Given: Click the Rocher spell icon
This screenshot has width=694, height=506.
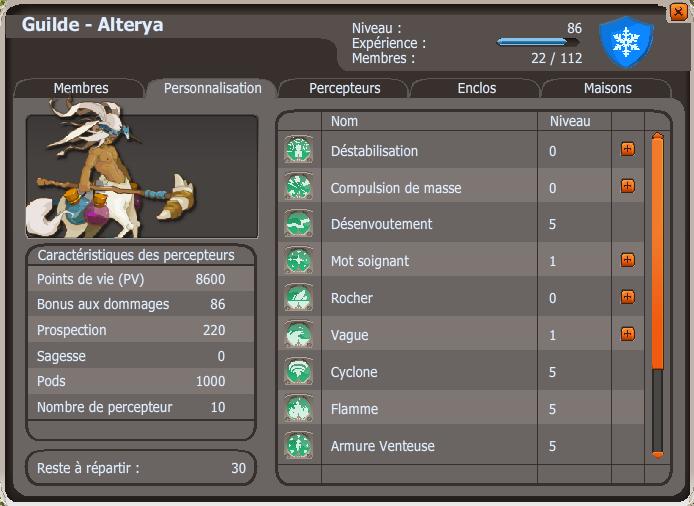Looking at the screenshot, I should coord(299,297).
